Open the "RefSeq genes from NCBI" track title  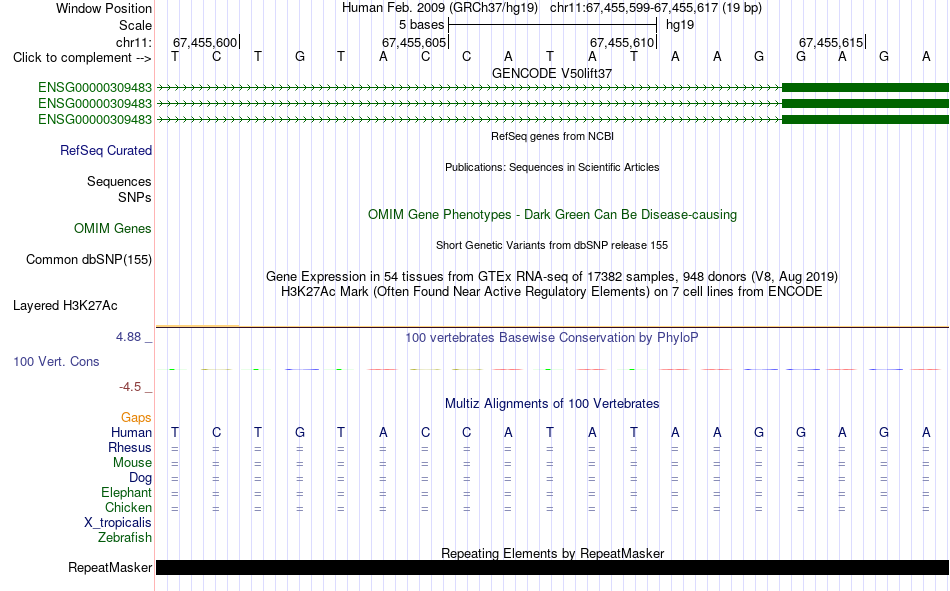click(552, 136)
